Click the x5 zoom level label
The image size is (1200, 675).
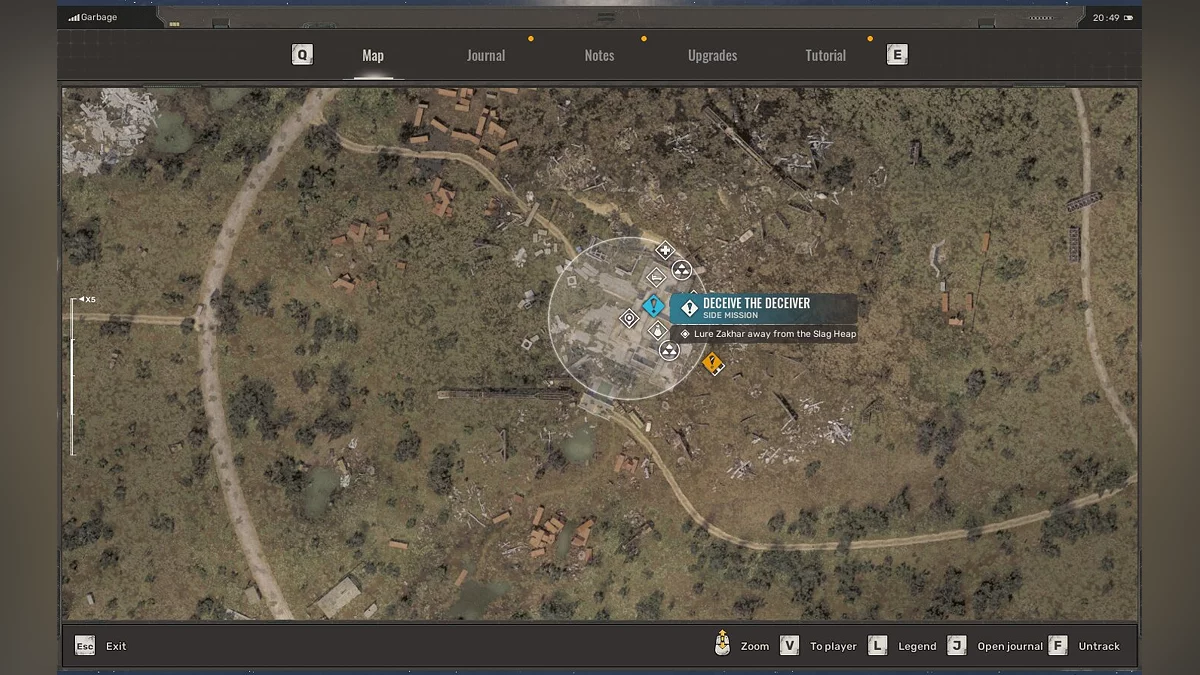tap(90, 299)
